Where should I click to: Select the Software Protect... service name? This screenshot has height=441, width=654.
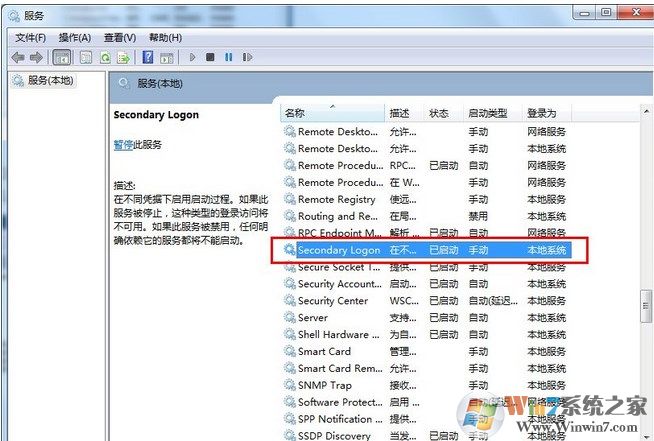click(340, 402)
